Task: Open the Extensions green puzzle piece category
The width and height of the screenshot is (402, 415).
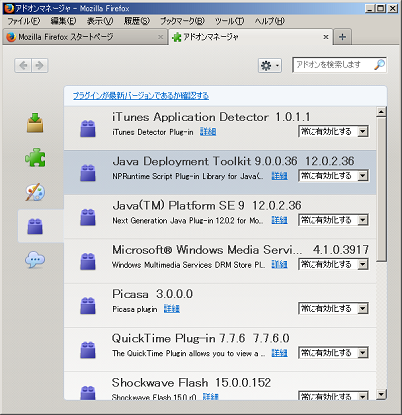Action: (x=35, y=158)
